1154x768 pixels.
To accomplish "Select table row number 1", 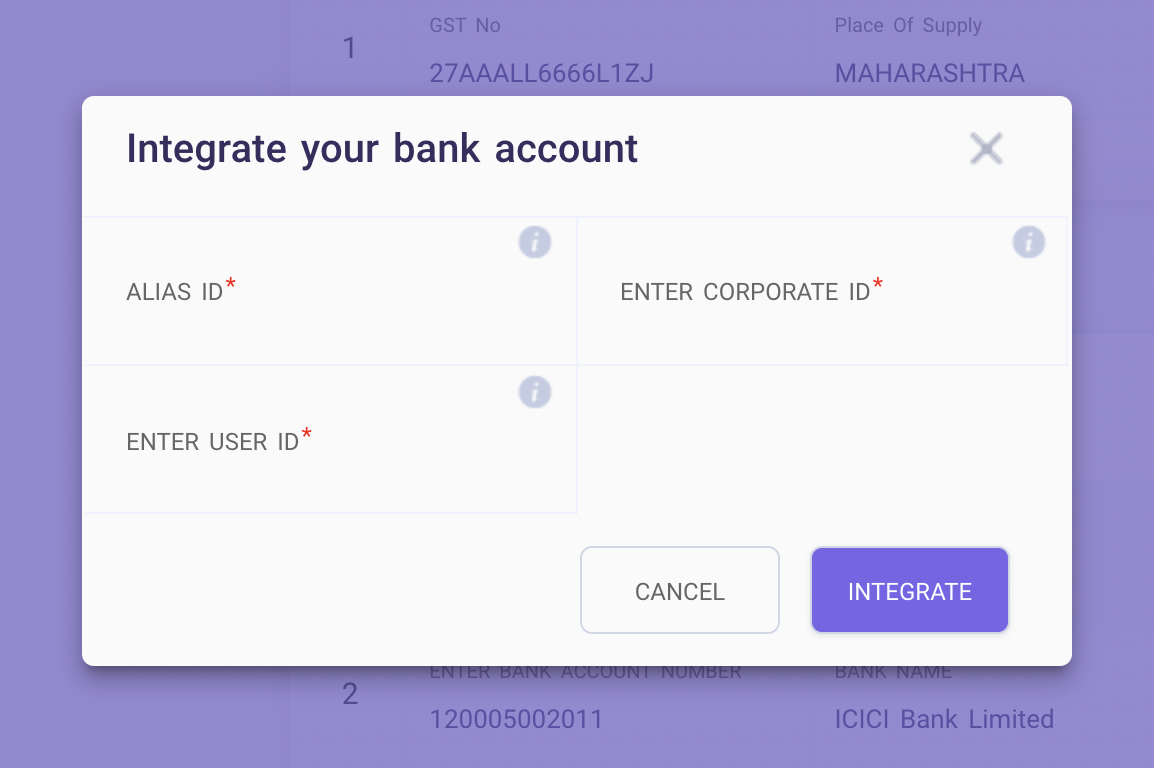I will (x=349, y=48).
